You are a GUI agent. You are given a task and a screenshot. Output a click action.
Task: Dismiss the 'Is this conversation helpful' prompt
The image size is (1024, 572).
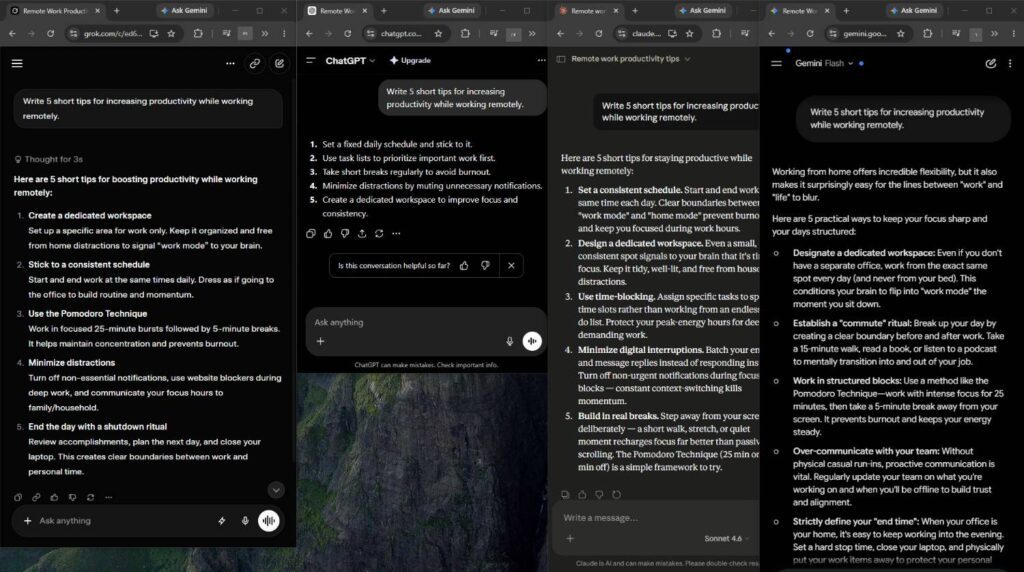(511, 266)
